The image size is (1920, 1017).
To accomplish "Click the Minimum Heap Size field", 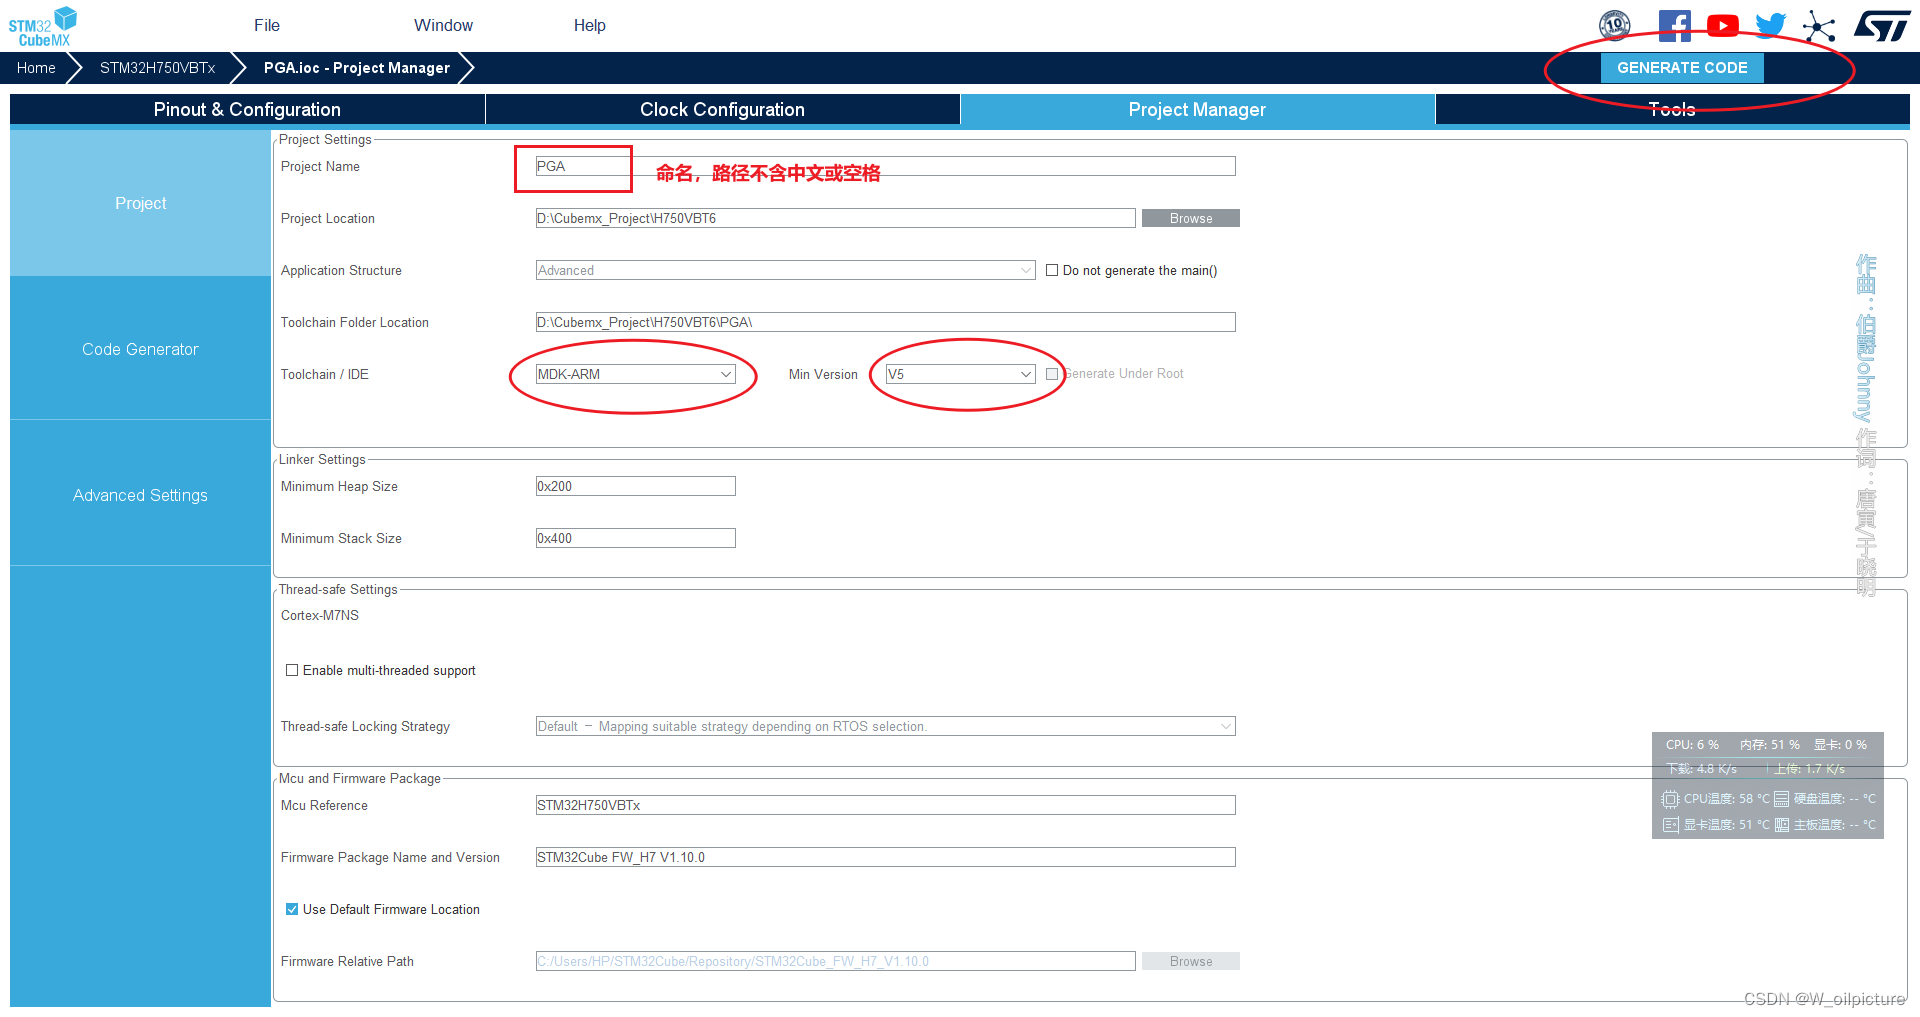I will click(x=636, y=486).
